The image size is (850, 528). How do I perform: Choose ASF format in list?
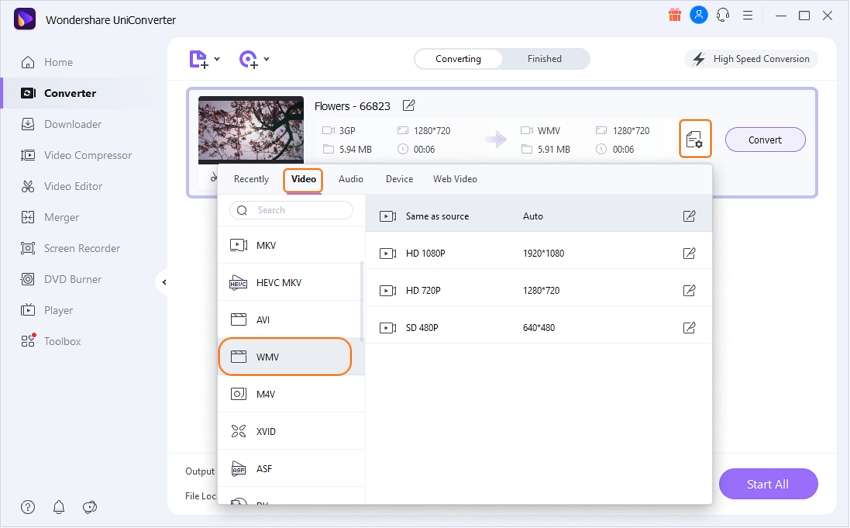[289, 469]
